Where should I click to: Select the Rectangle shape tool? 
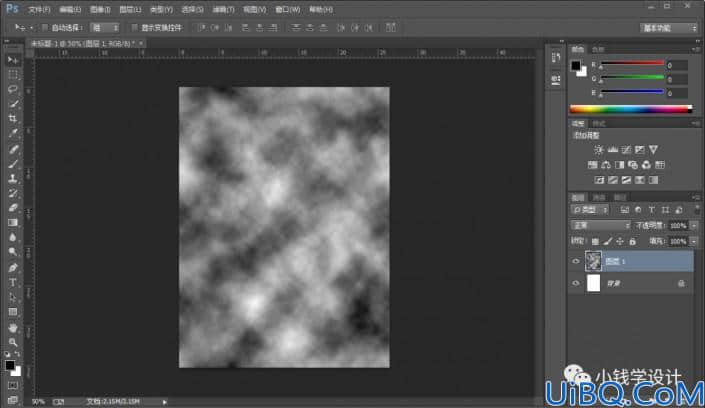(13, 312)
